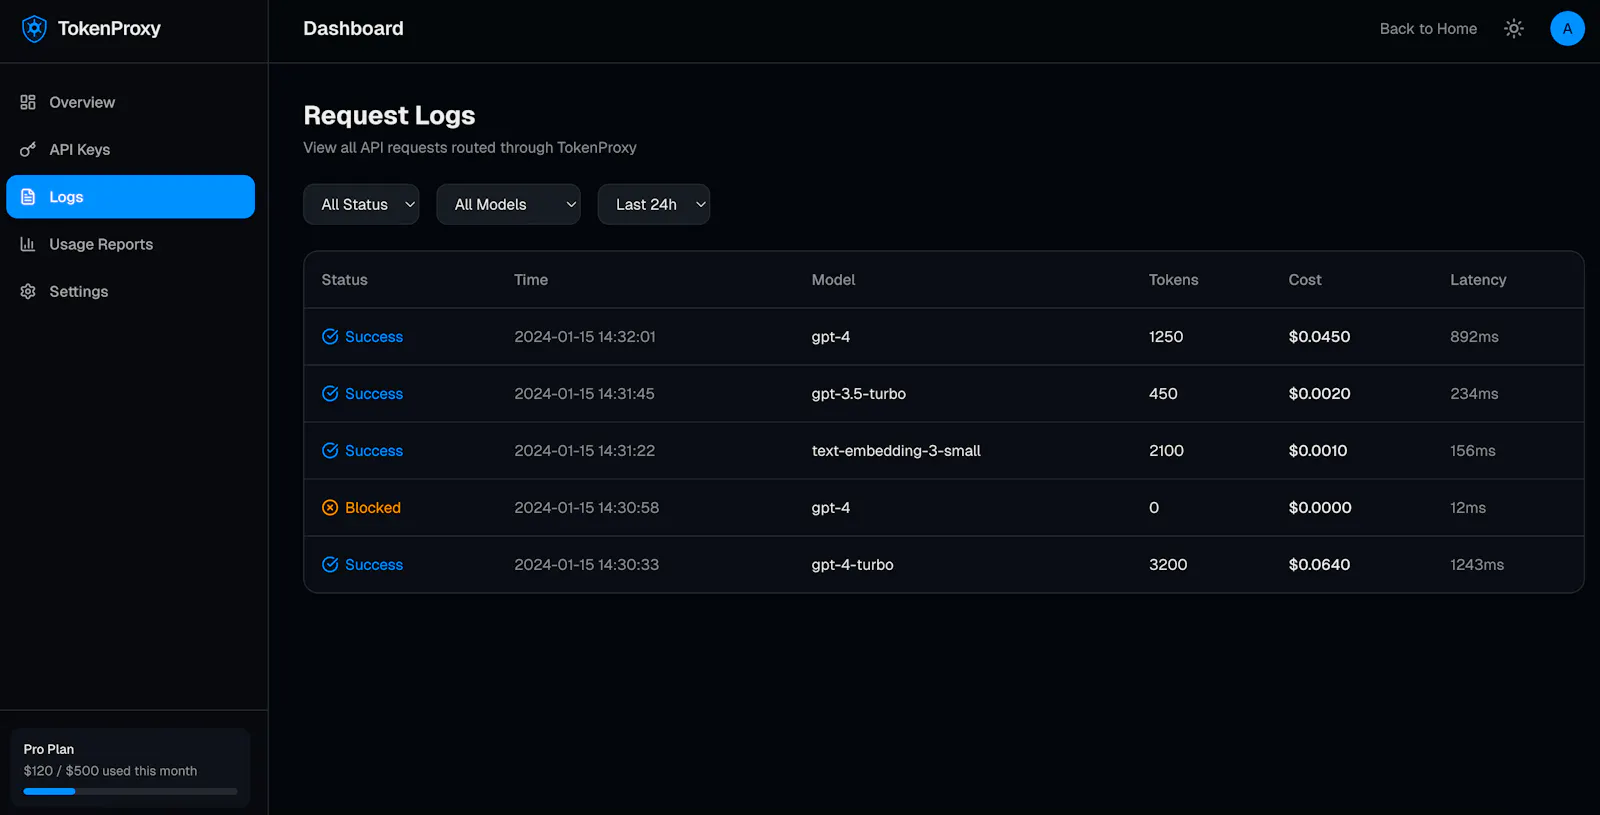Click the $0.0640 cost value
This screenshot has width=1600, height=815.
(1319, 565)
